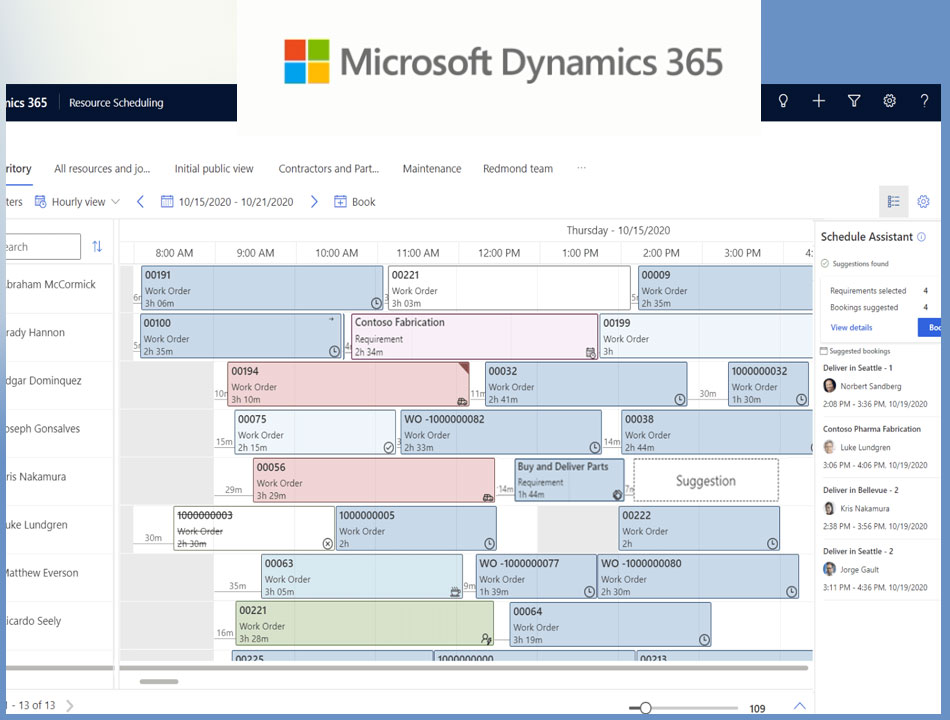
Task: Click the lightbulb ideas icon
Action: [783, 101]
